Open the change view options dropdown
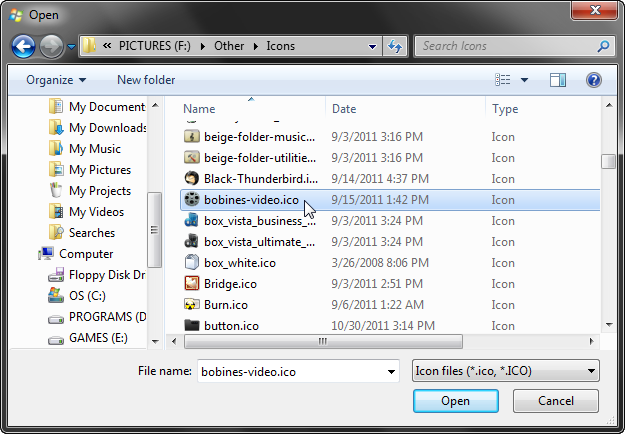Viewport: 625px width, 434px height. click(523, 80)
